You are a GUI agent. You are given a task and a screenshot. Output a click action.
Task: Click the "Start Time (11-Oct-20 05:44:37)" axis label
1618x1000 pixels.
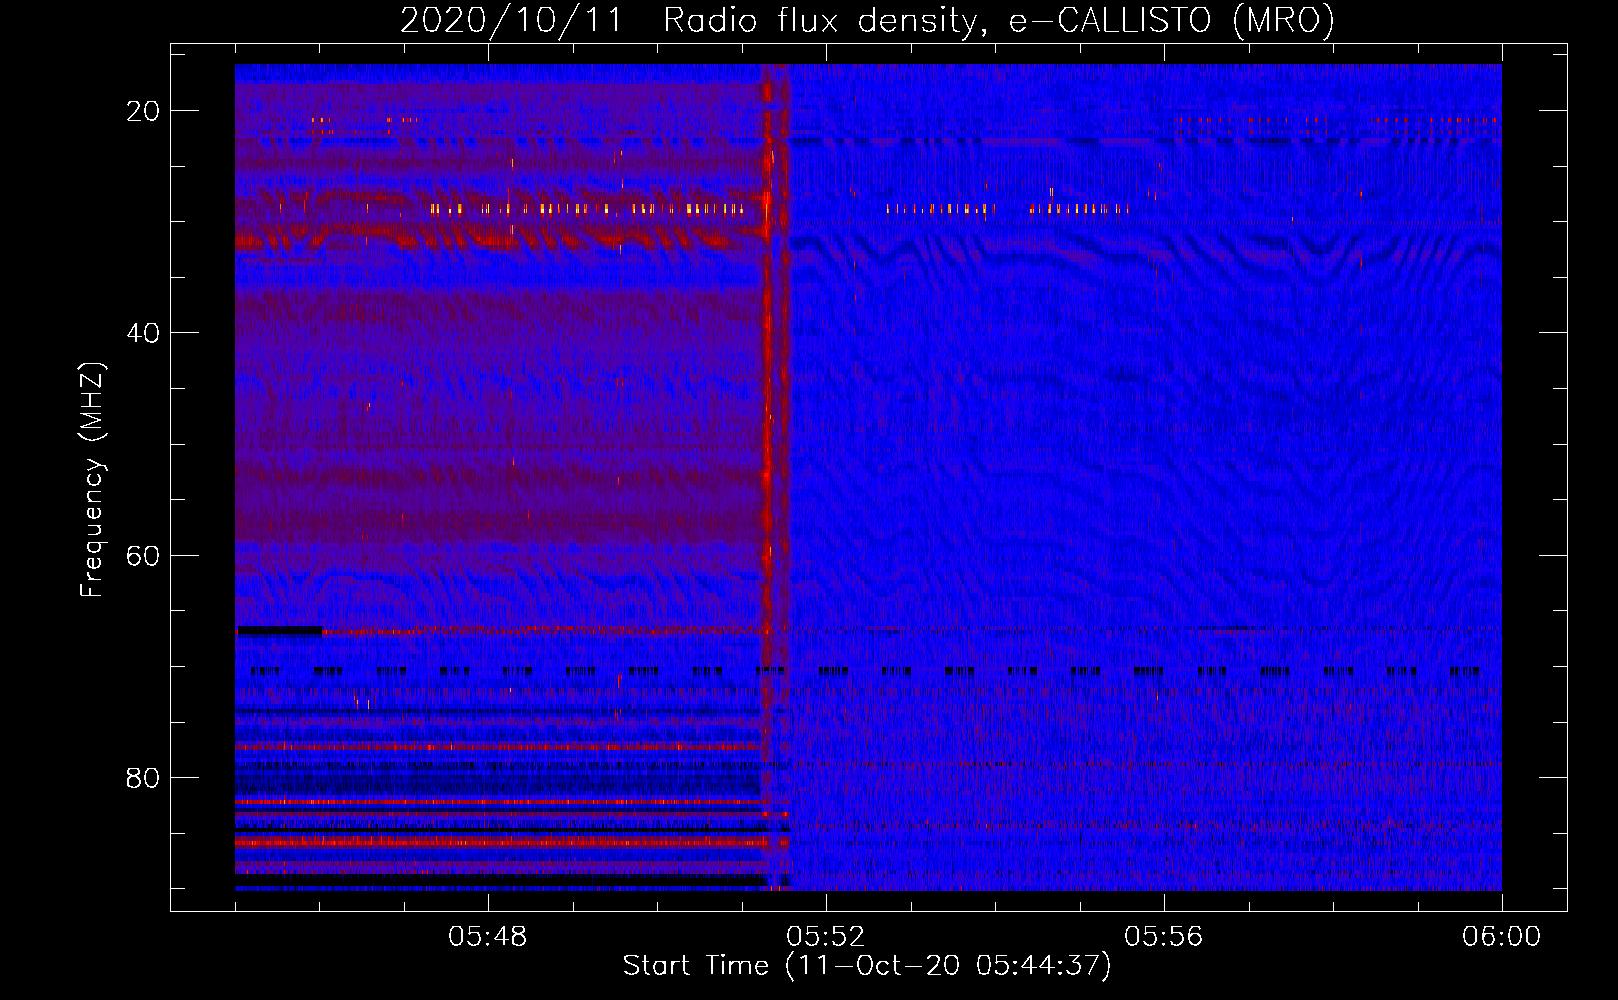(x=867, y=966)
